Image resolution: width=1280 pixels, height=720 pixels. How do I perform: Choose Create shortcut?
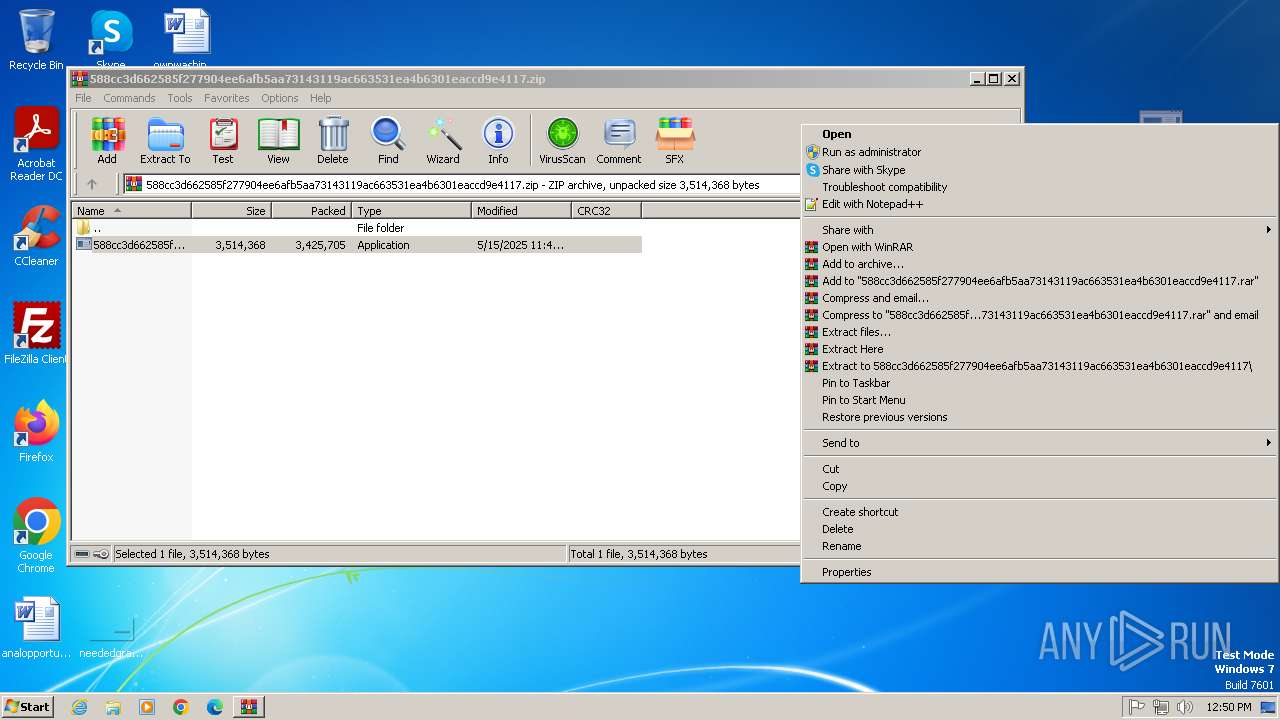click(x=1040, y=512)
